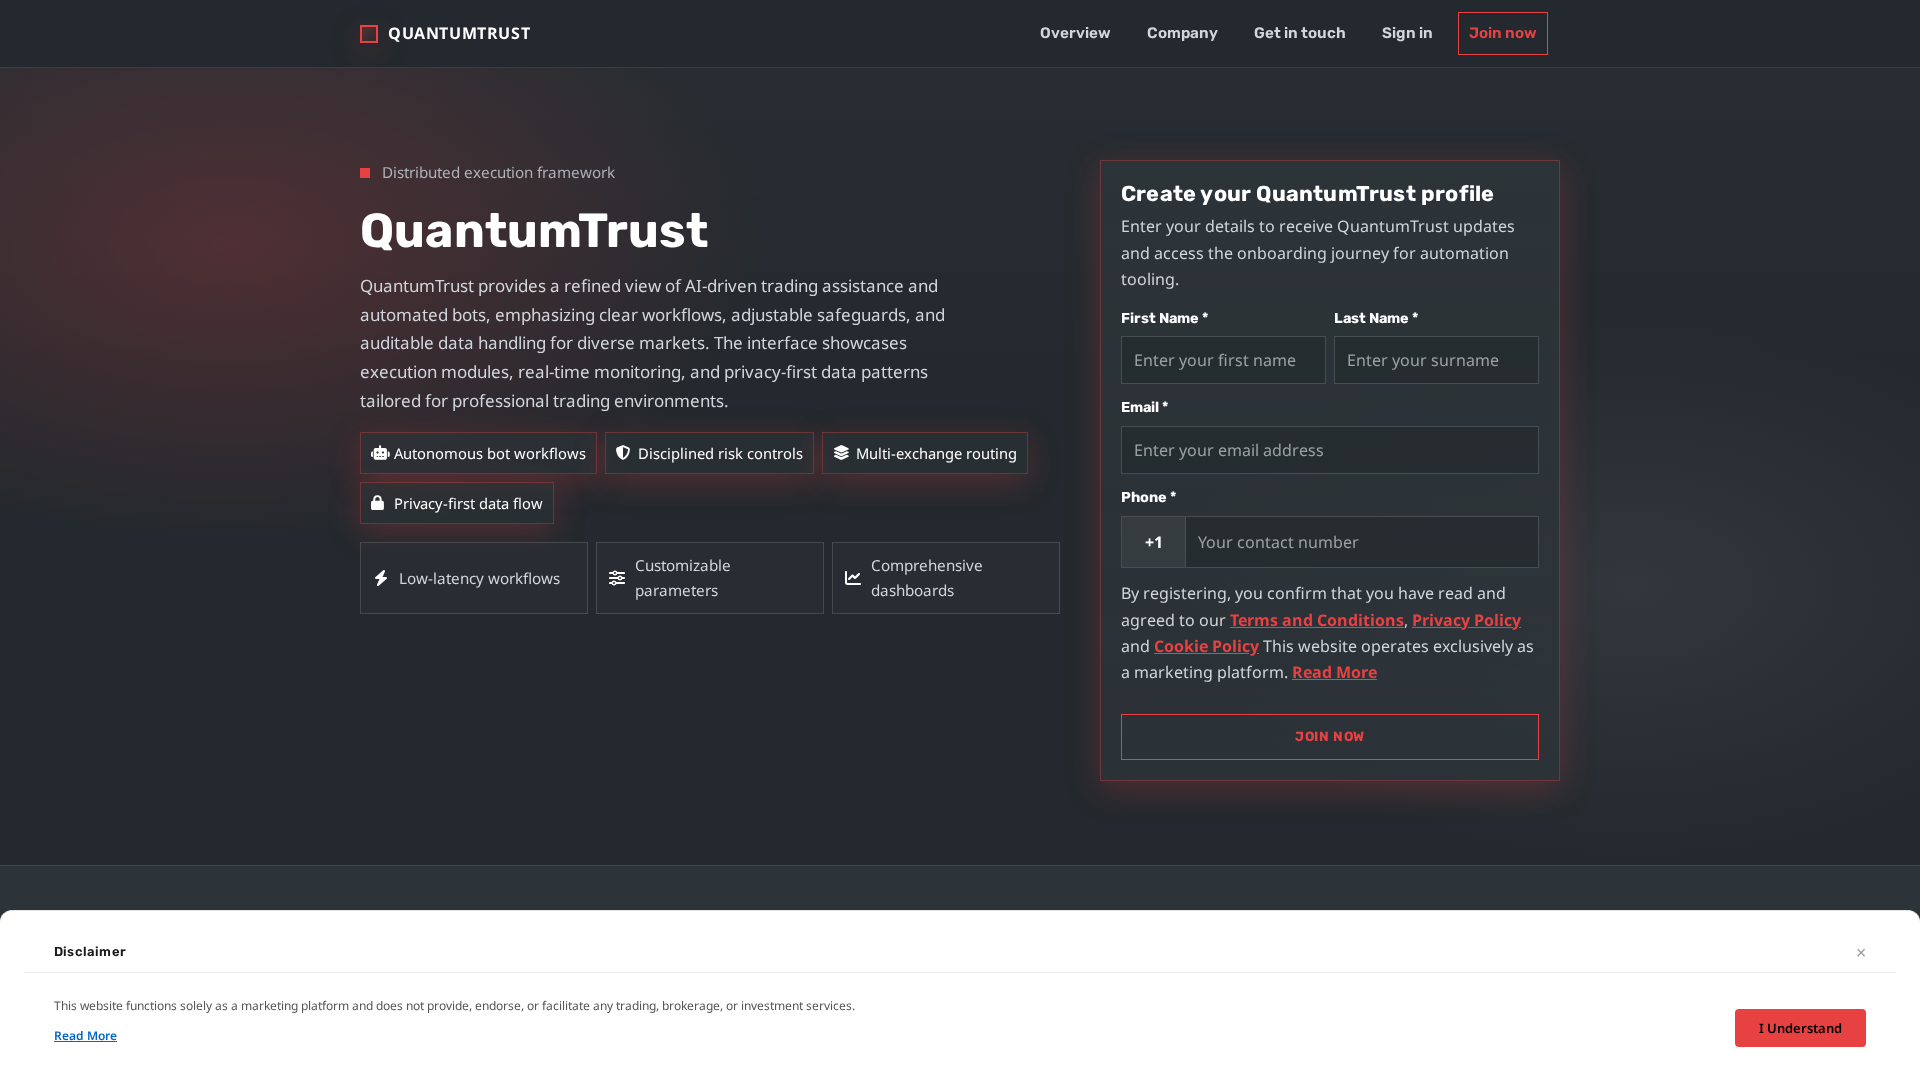Screen dimensions: 1920x1080
Task: Click I Understand on the disclaimer
Action: 1800,1027
